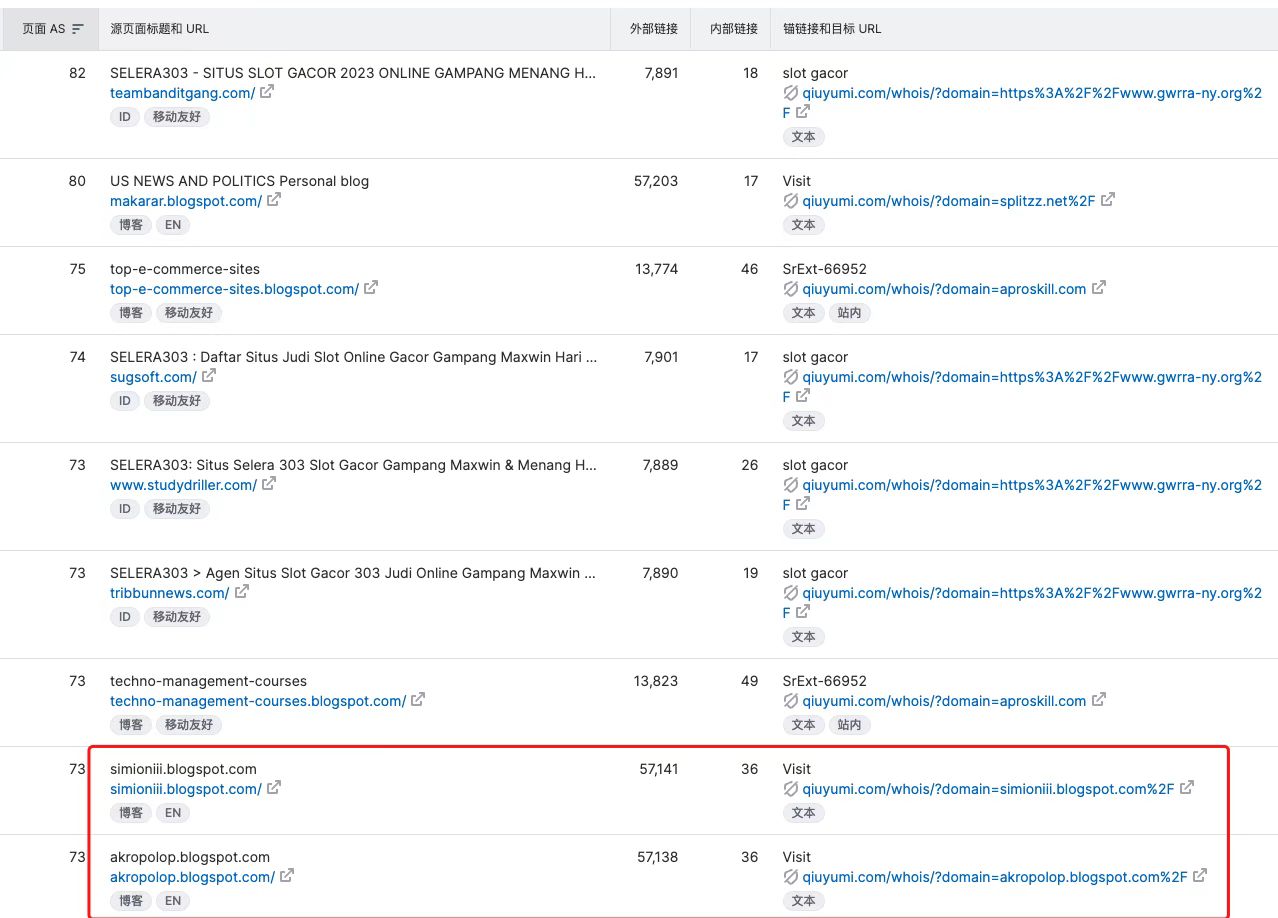Image resolution: width=1278 pixels, height=918 pixels.
Task: Click the 锚链接和目标 URL column header
Action: [832, 29]
